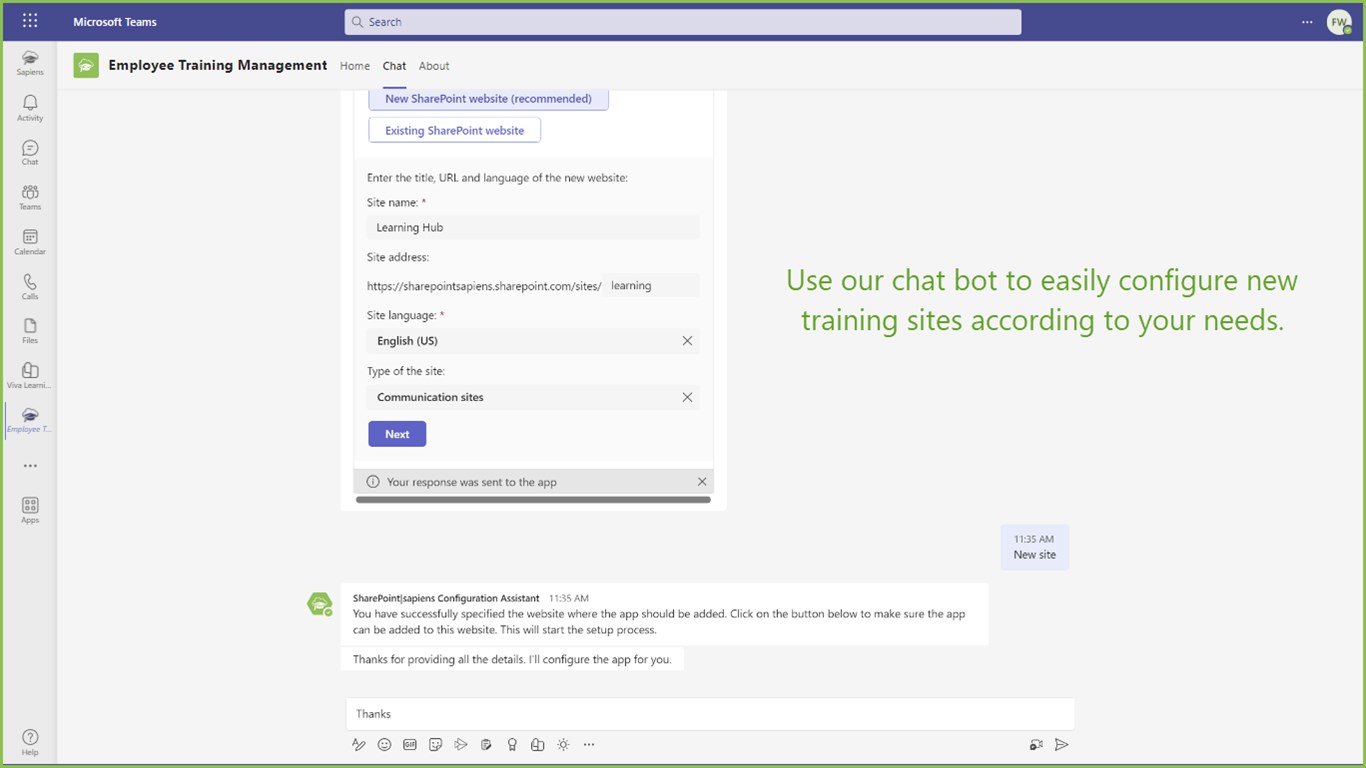The width and height of the screenshot is (1366, 768).
Task: Open settings and more menu in title bar
Action: (x=1307, y=21)
